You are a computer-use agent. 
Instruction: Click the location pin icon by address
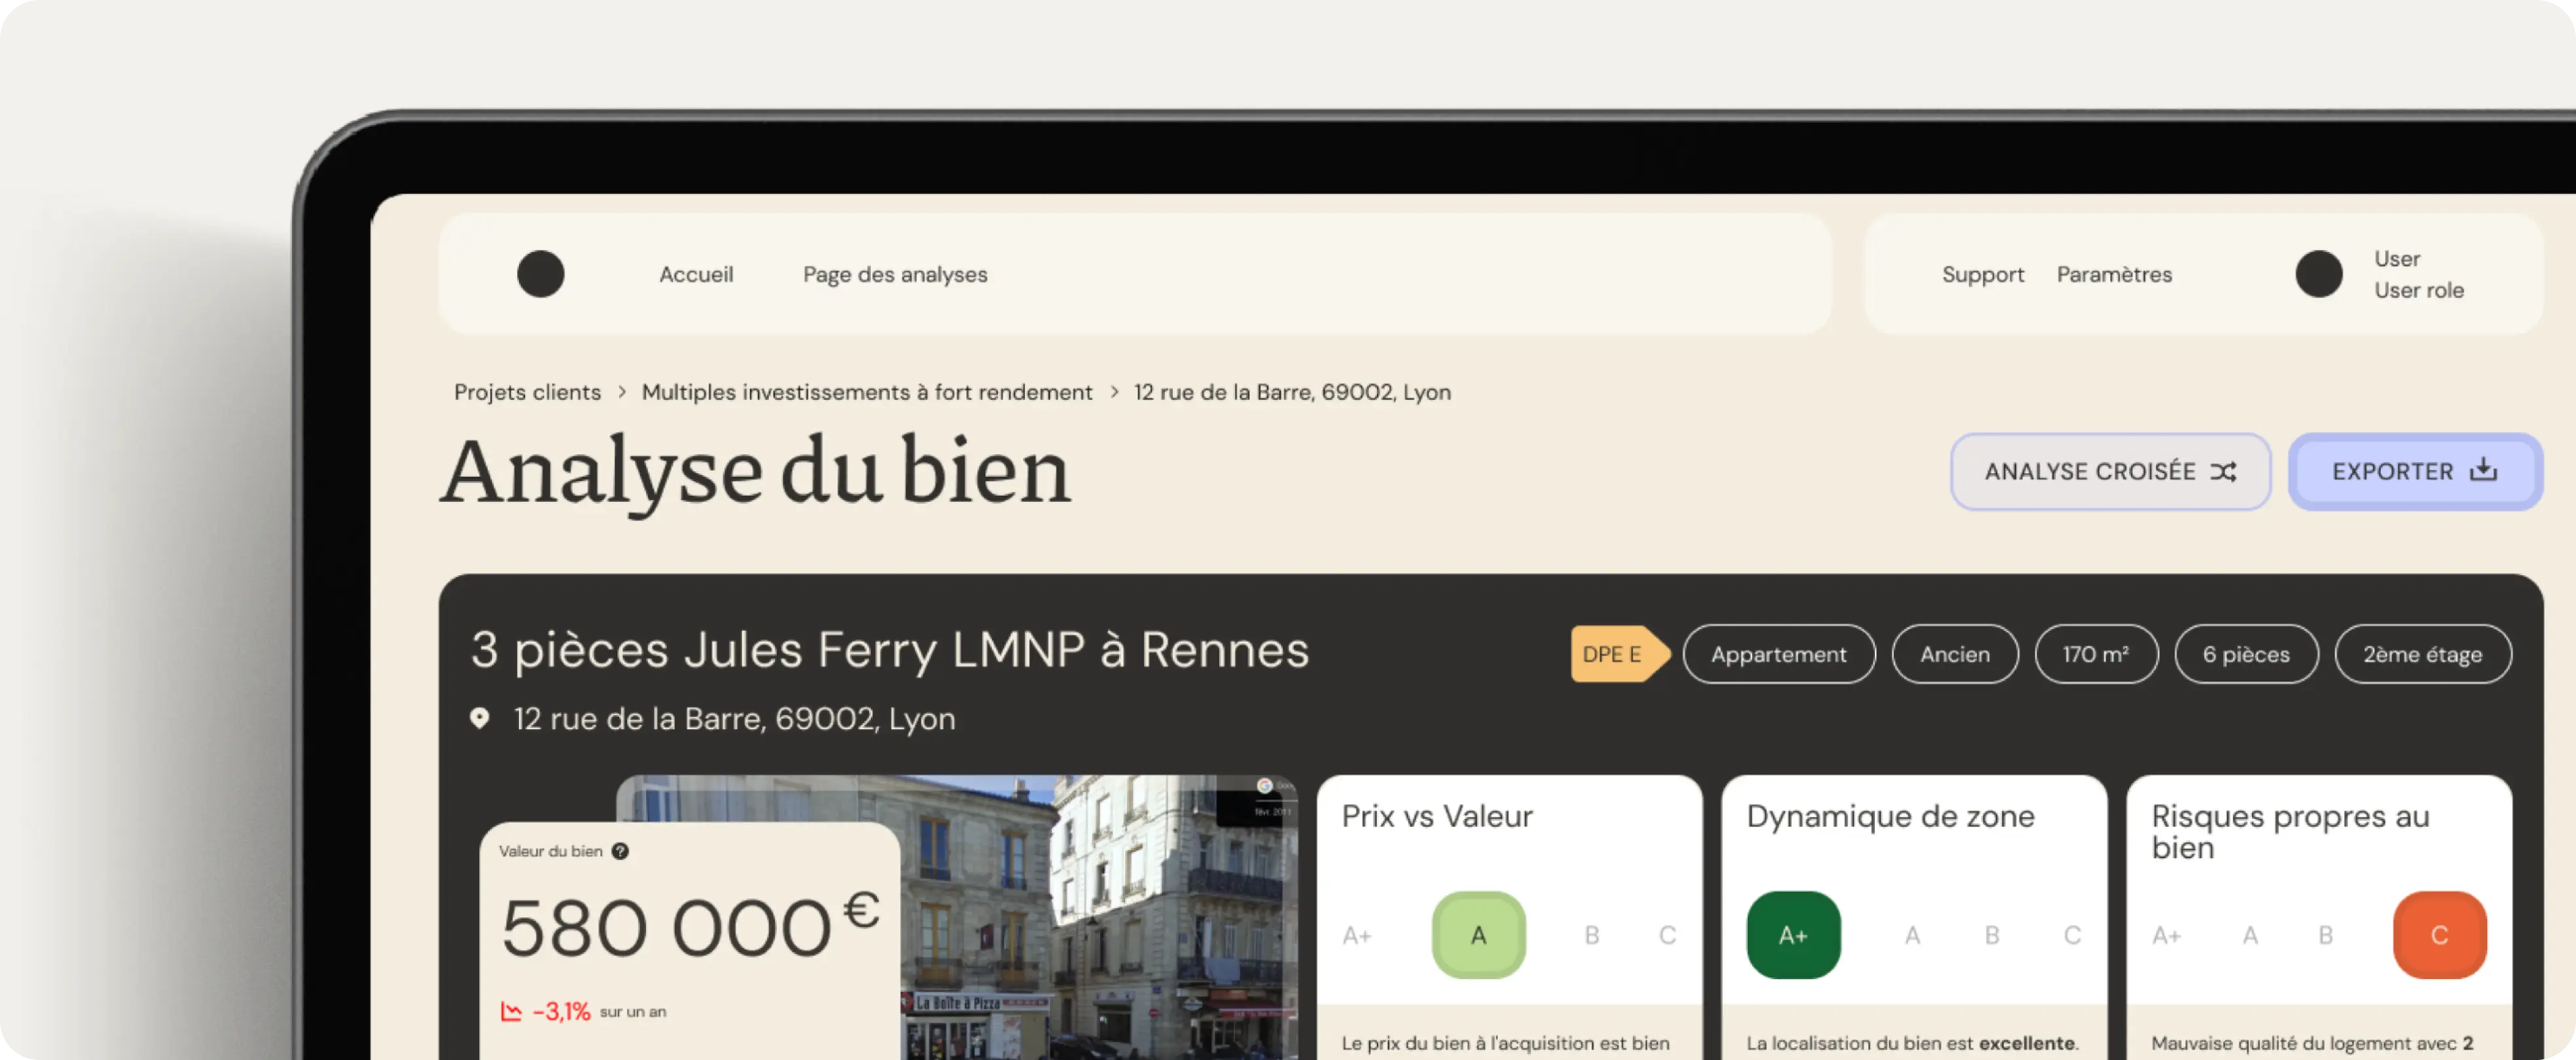click(x=480, y=718)
